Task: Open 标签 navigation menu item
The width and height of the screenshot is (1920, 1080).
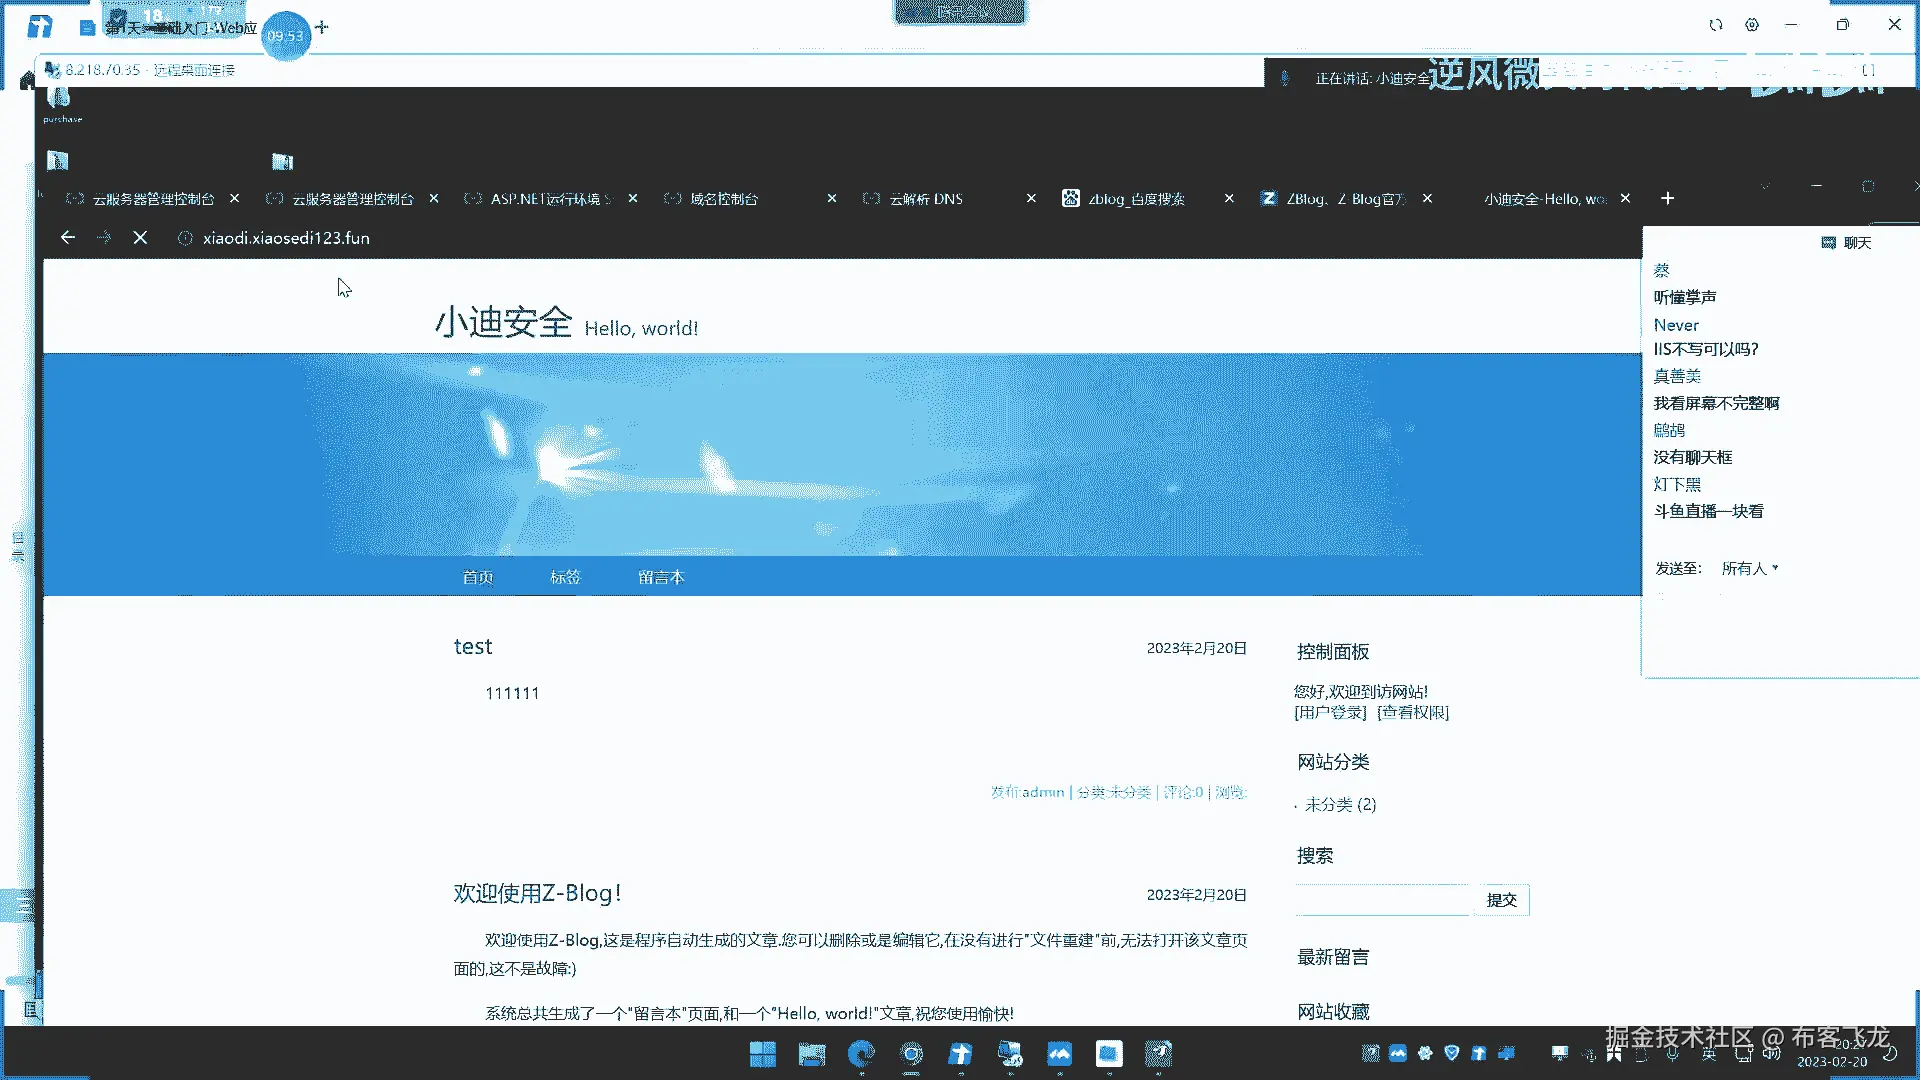Action: (x=565, y=577)
